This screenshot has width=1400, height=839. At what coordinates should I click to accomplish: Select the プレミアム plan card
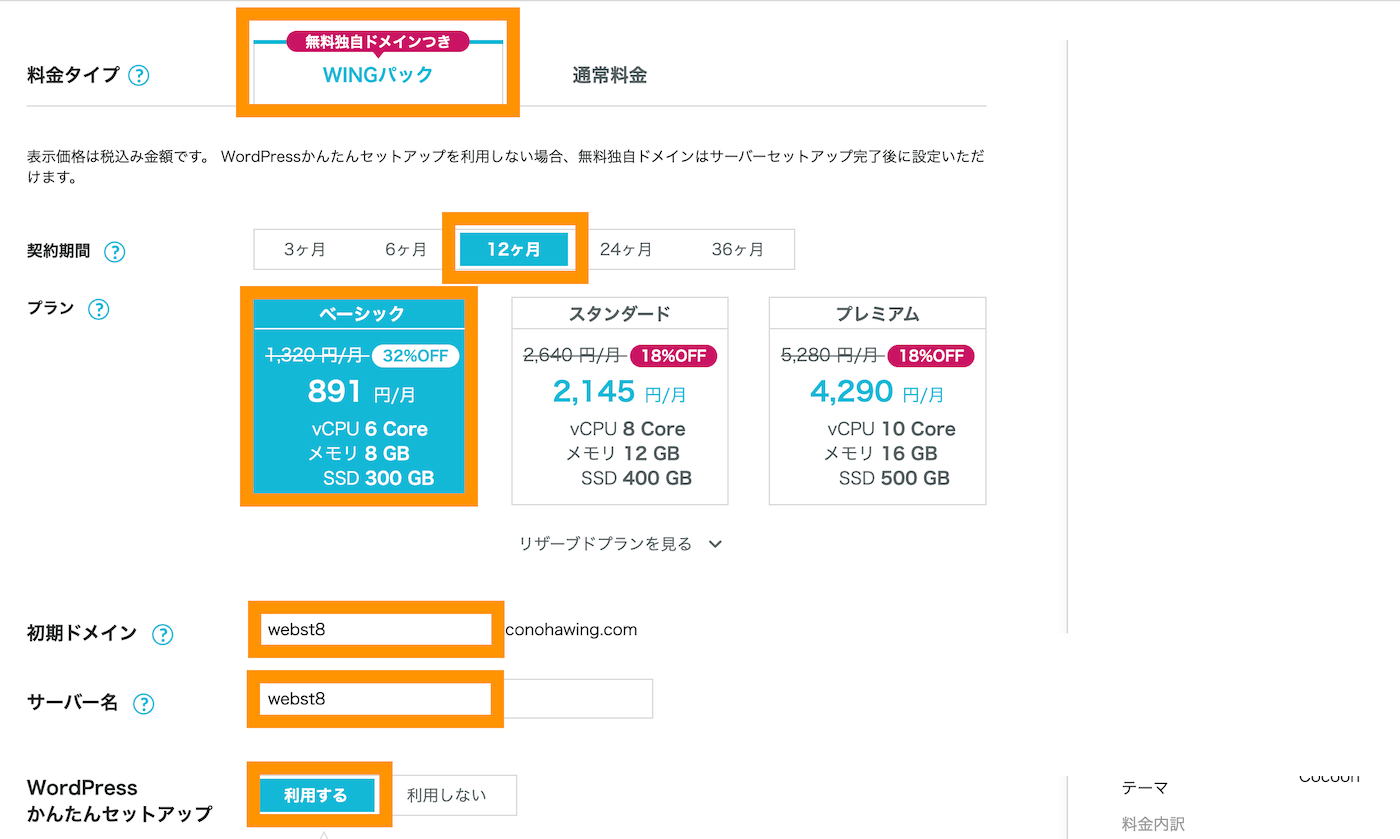877,401
